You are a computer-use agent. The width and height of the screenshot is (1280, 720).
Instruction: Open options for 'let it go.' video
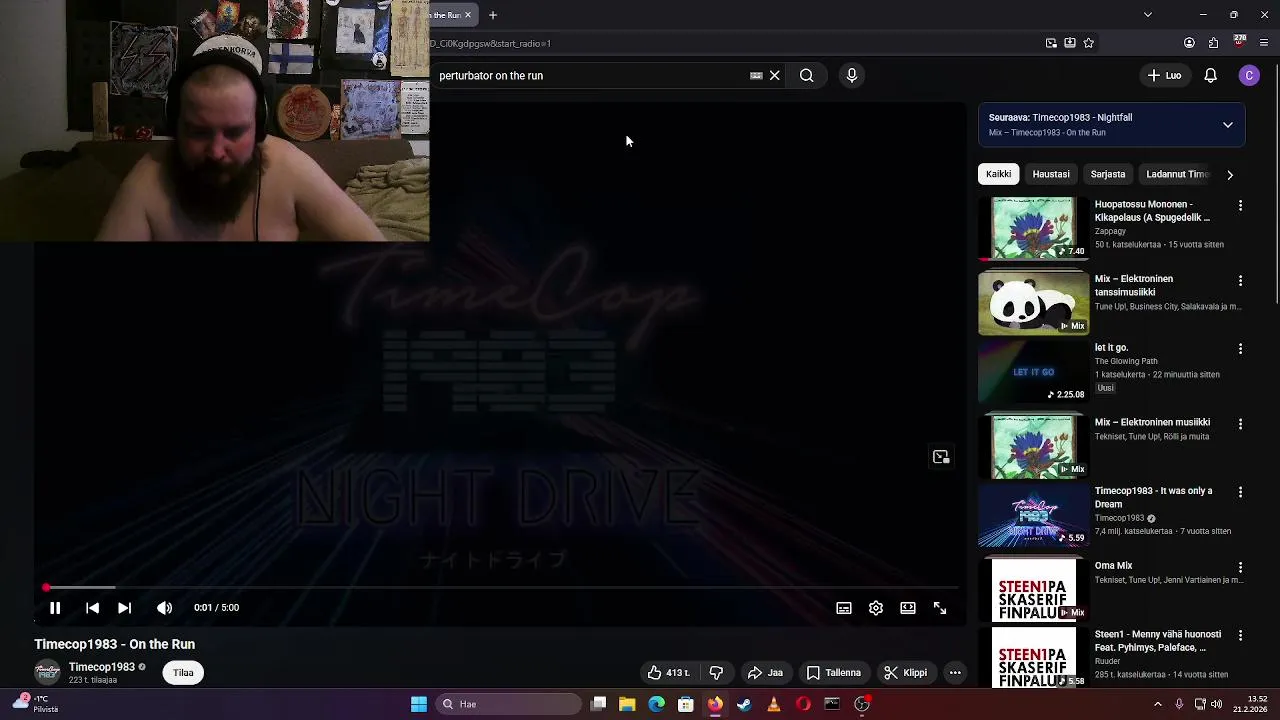coord(1241,349)
